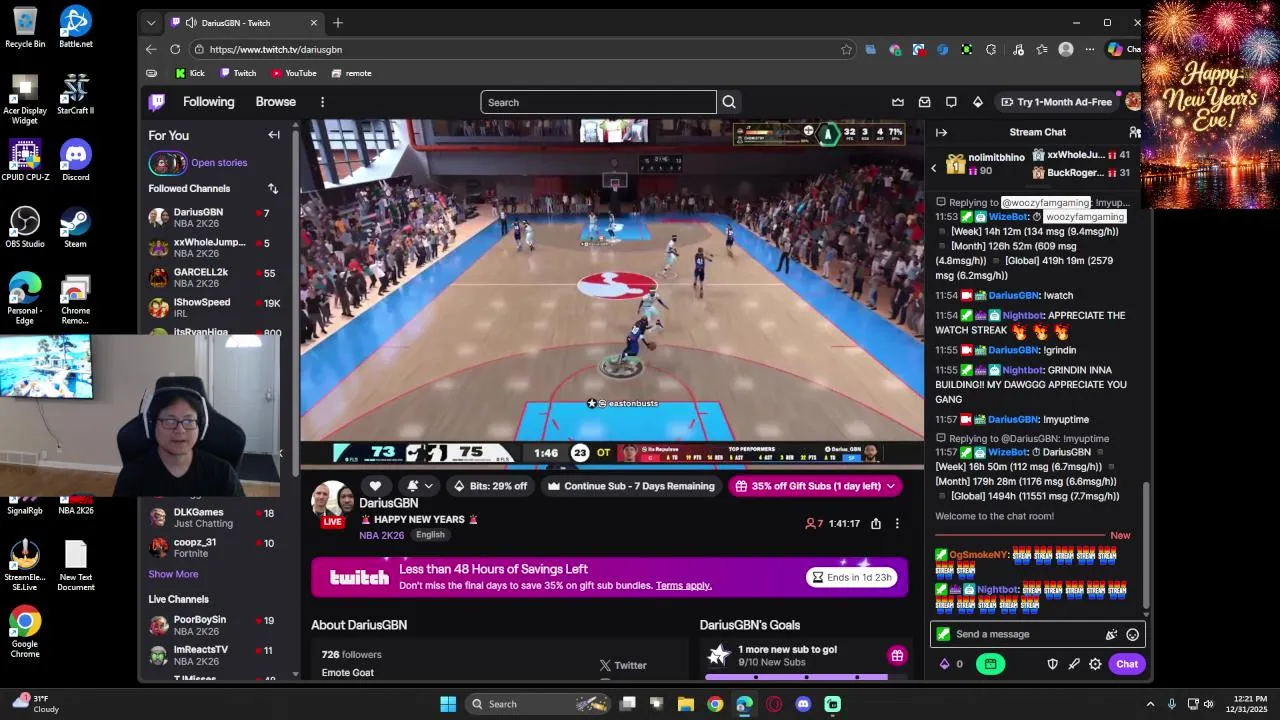Click the search magnifier button

(x=729, y=102)
